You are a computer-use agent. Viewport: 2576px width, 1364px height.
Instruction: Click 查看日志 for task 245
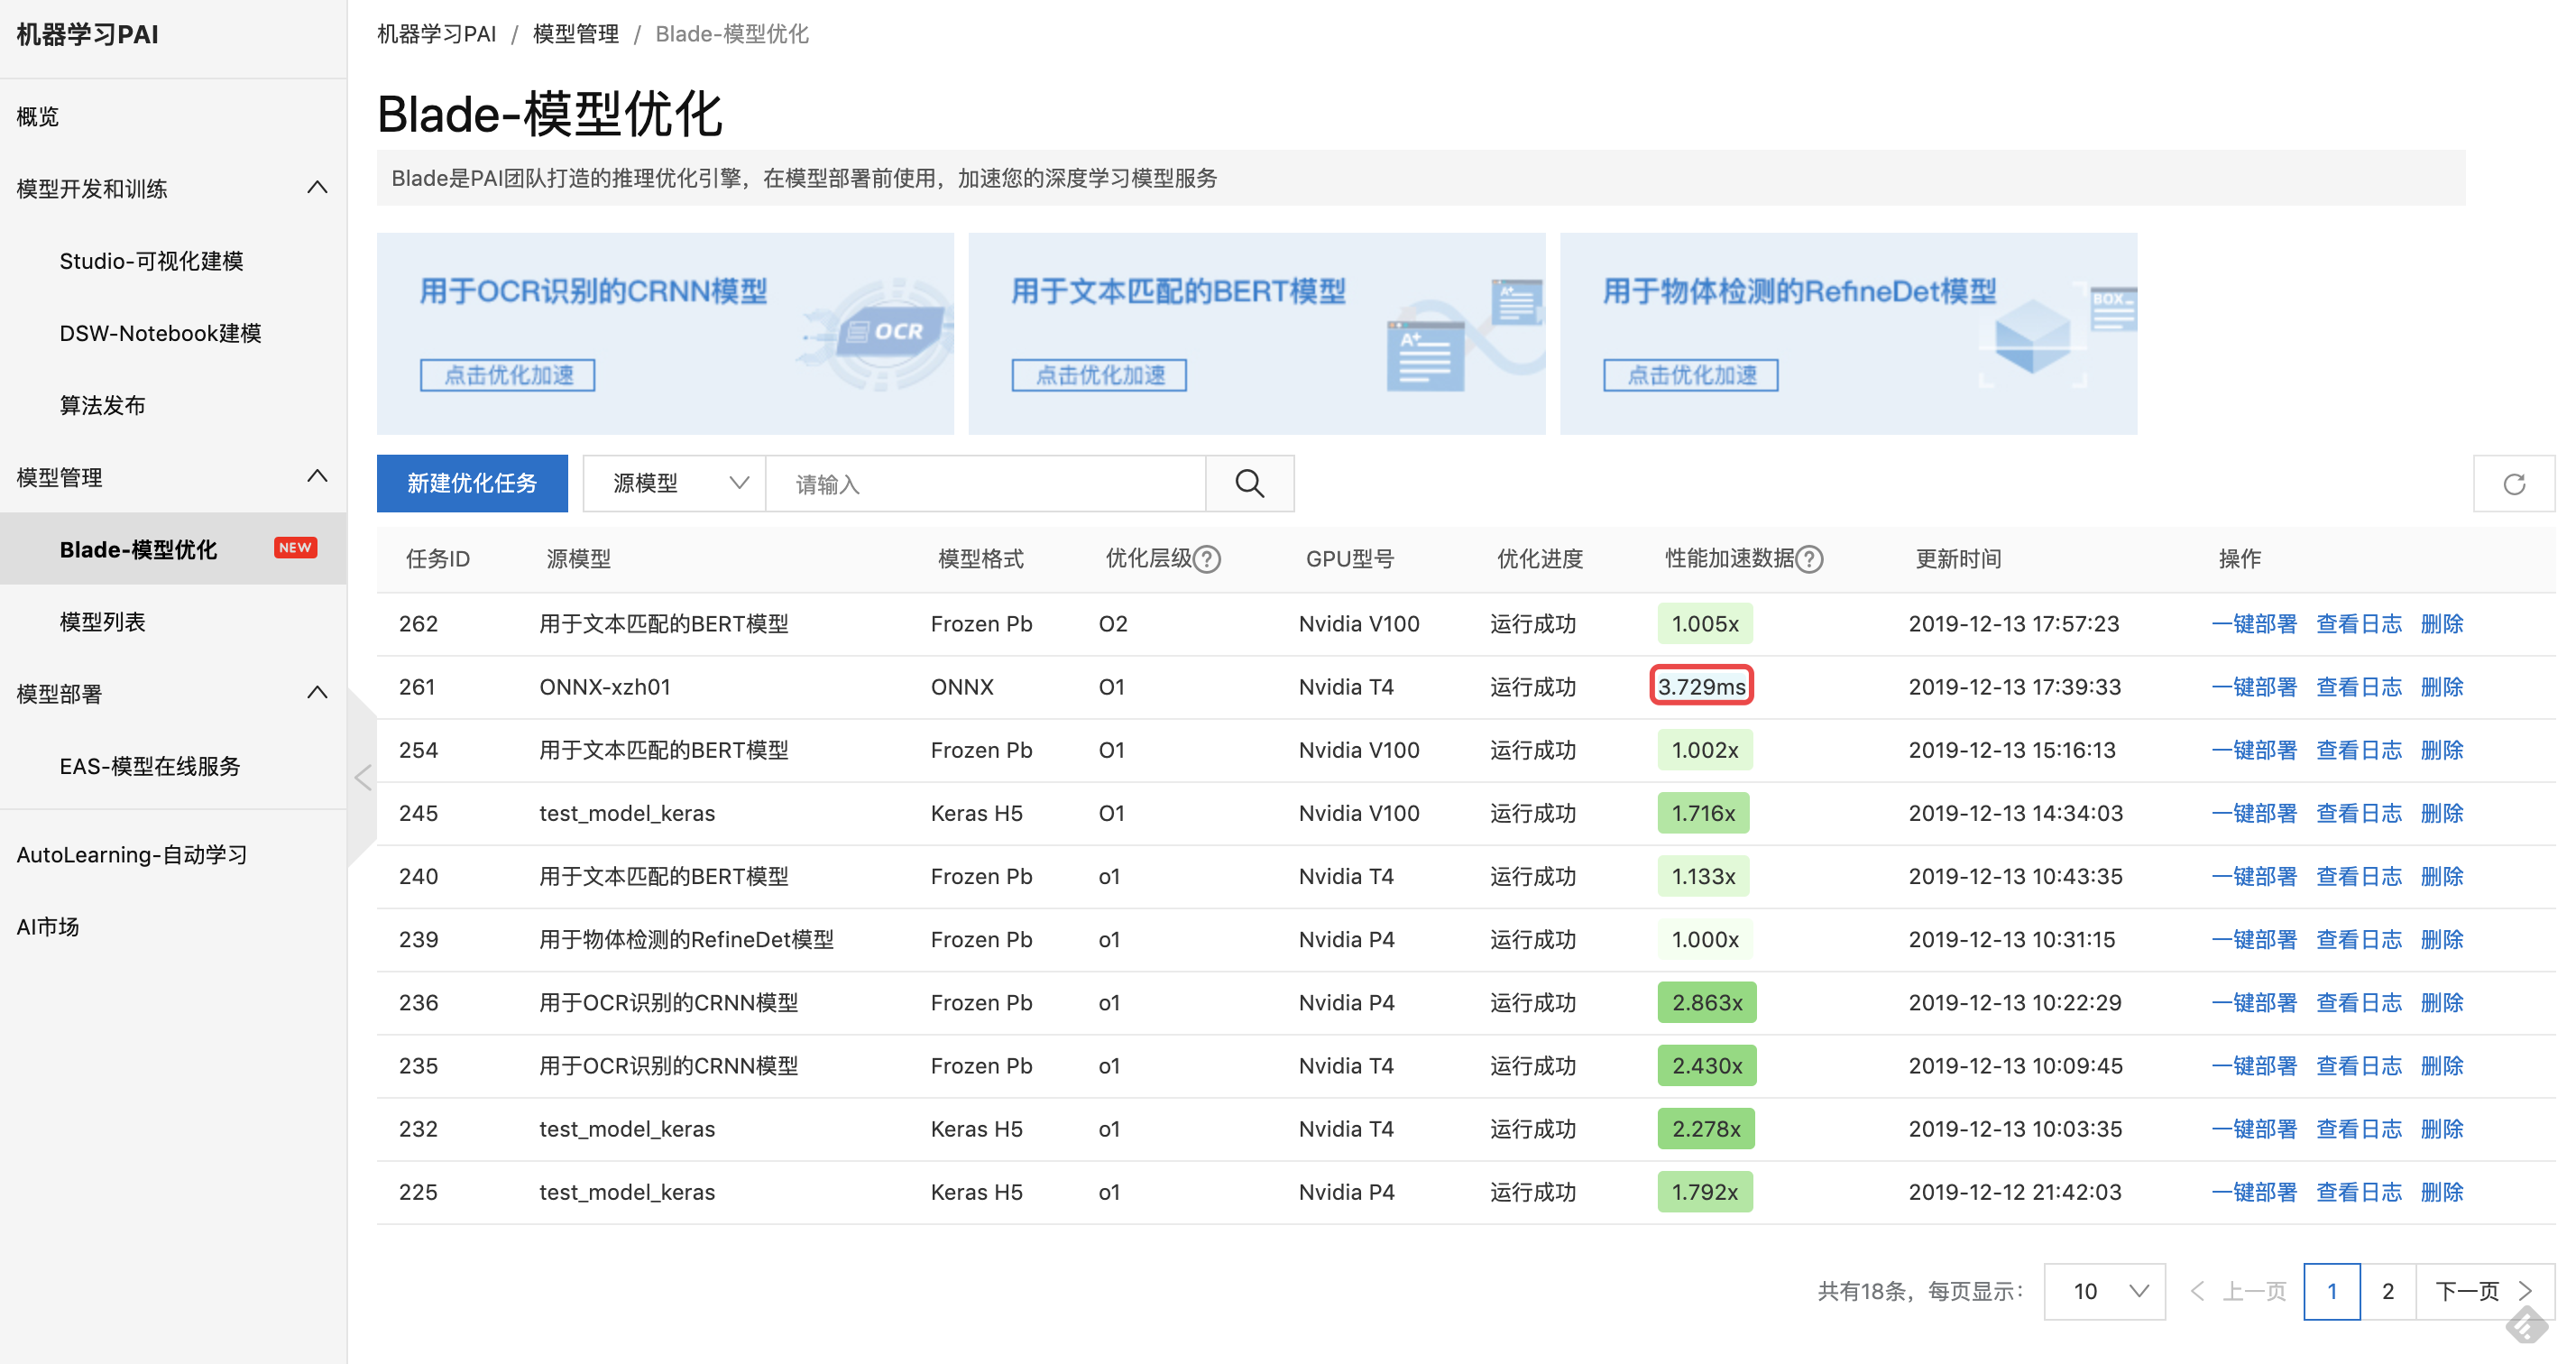tap(2359, 813)
